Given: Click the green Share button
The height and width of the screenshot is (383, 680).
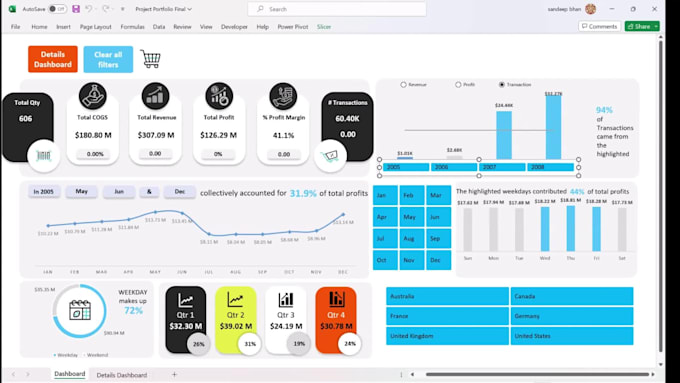Looking at the screenshot, I should tap(639, 26).
